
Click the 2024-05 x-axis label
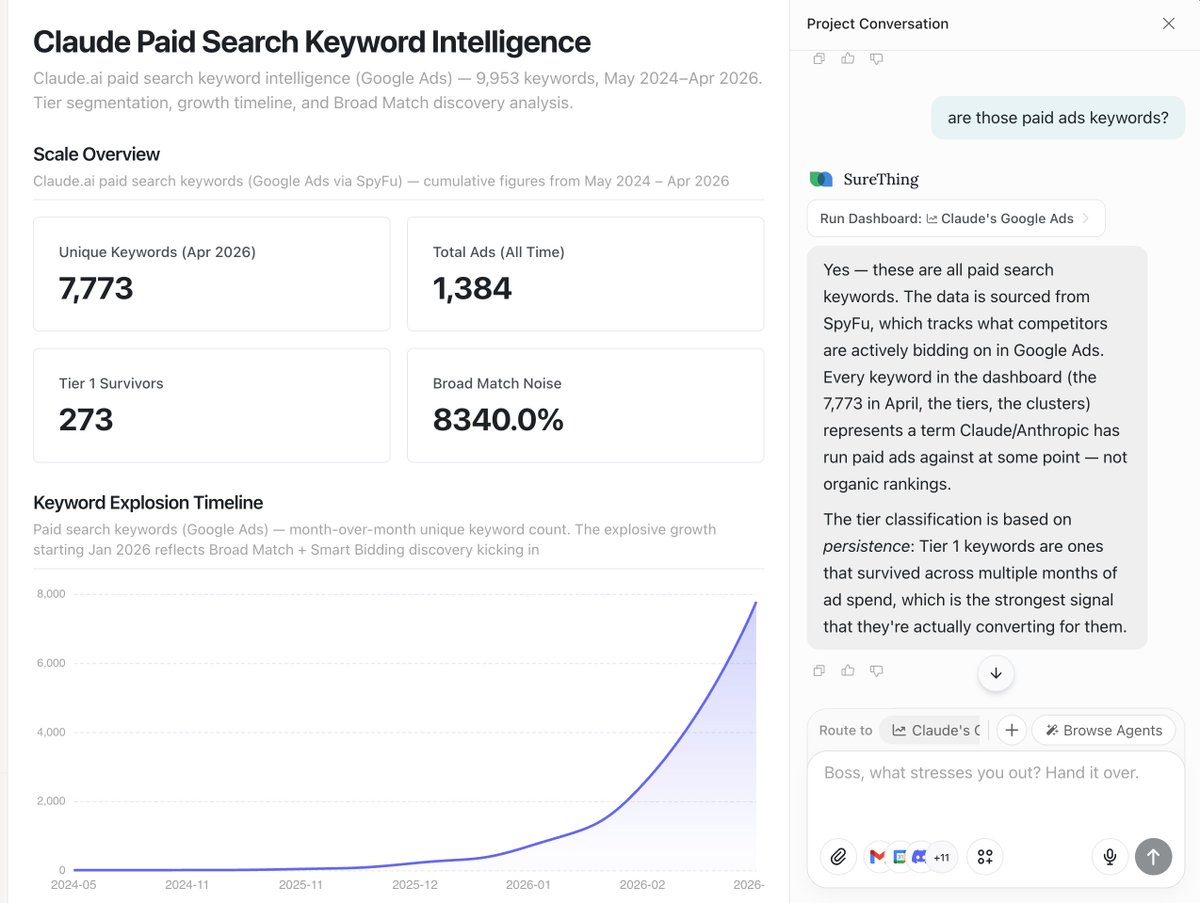pos(73,885)
